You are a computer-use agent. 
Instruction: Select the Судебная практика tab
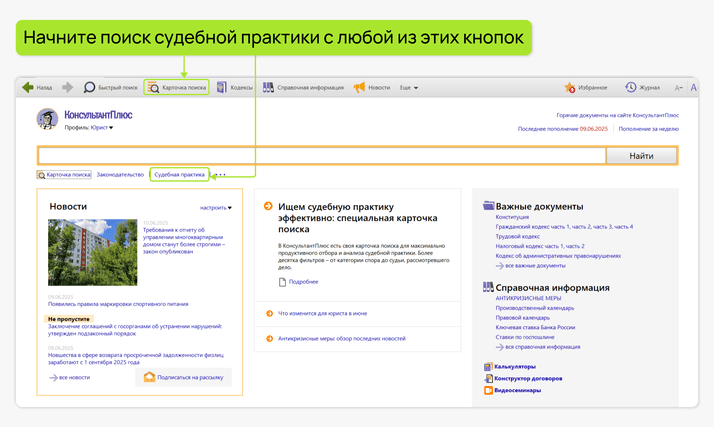pos(179,174)
